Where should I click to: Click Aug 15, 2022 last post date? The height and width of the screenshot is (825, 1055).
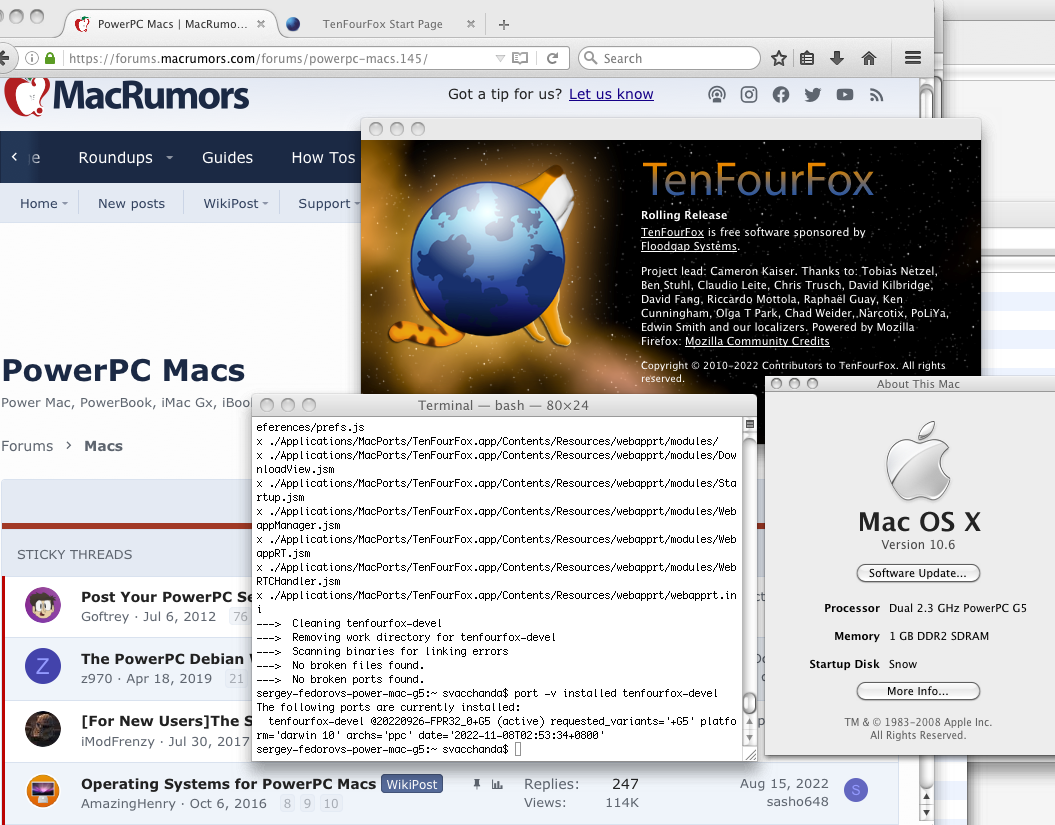(784, 783)
